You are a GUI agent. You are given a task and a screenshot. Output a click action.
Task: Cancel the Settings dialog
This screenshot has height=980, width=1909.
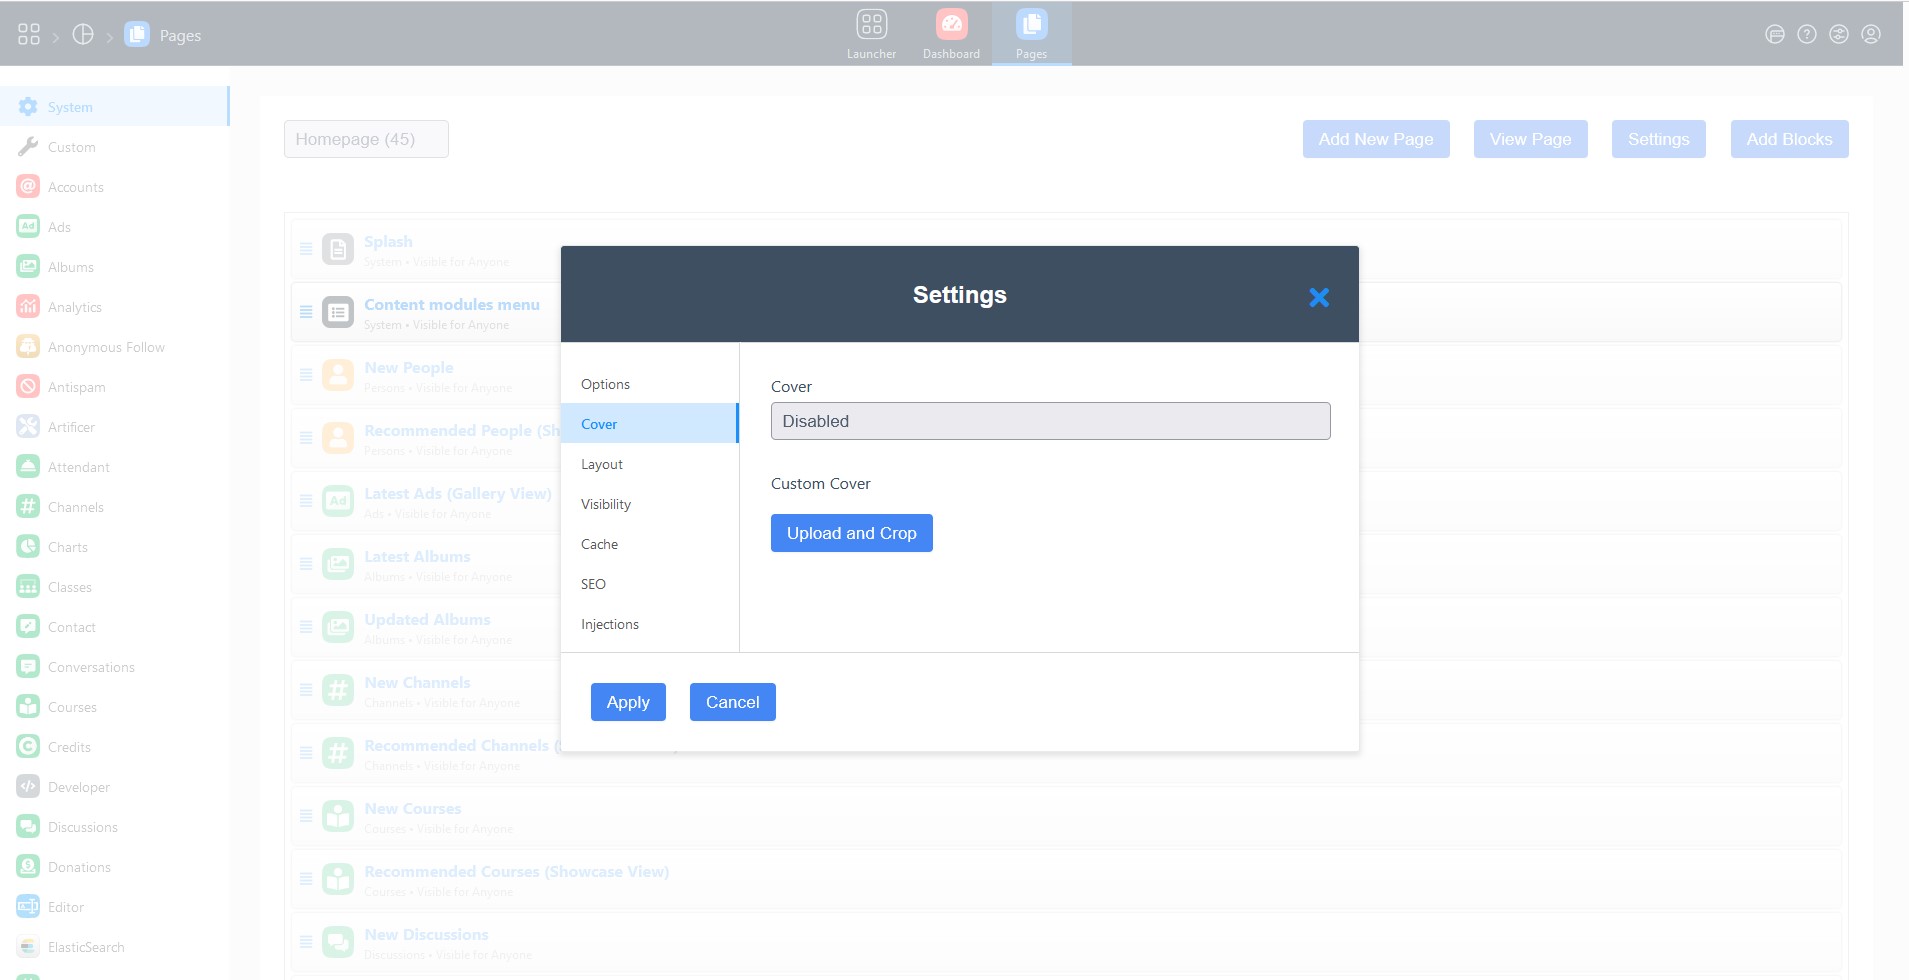click(732, 702)
